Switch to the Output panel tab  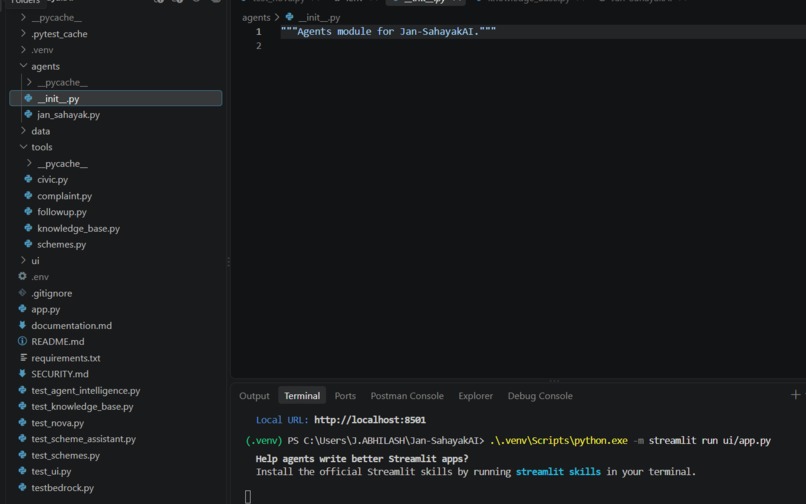pyautogui.click(x=254, y=395)
